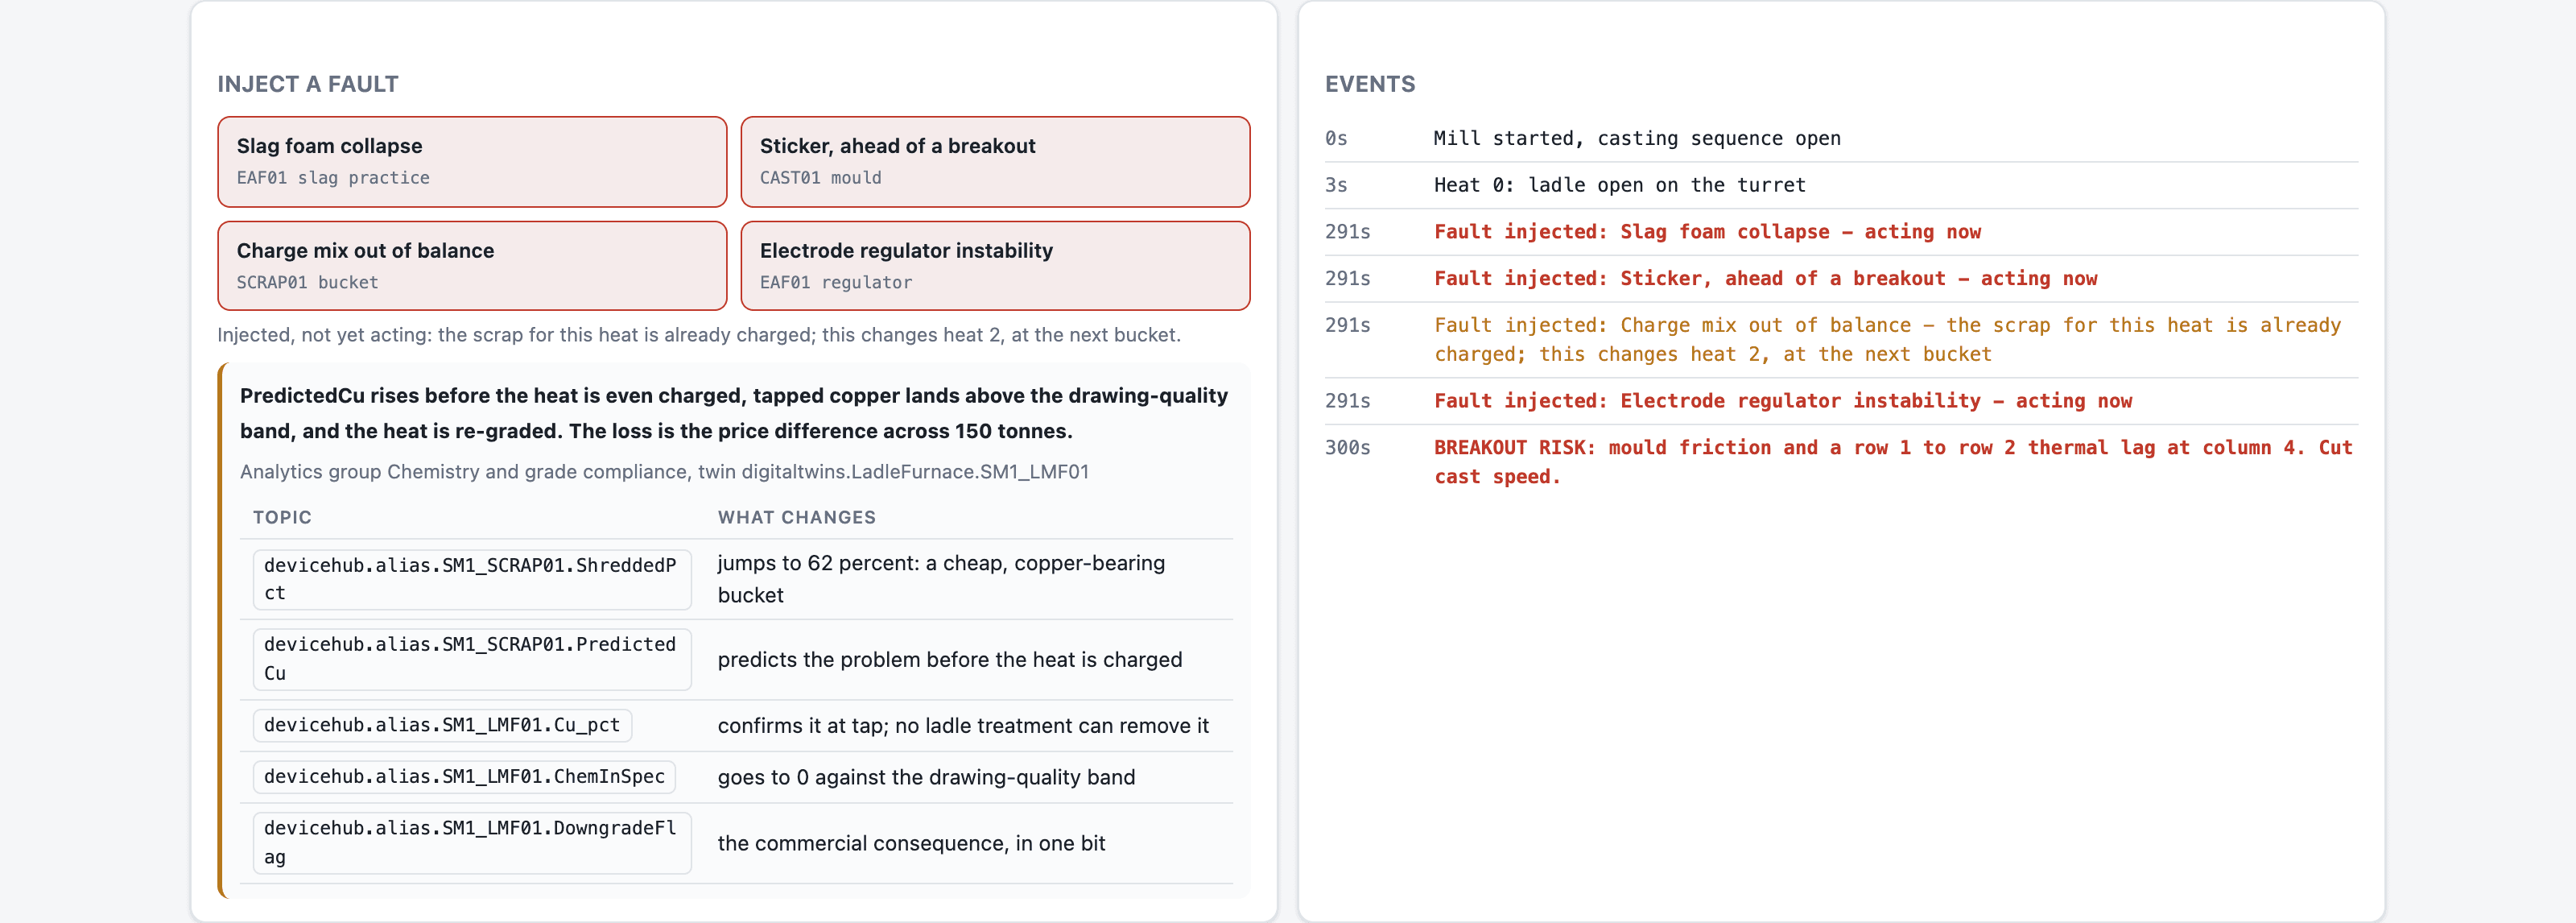Click the BREAKOUT RISK event message
Screen dimensions: 2576x923
point(1893,462)
